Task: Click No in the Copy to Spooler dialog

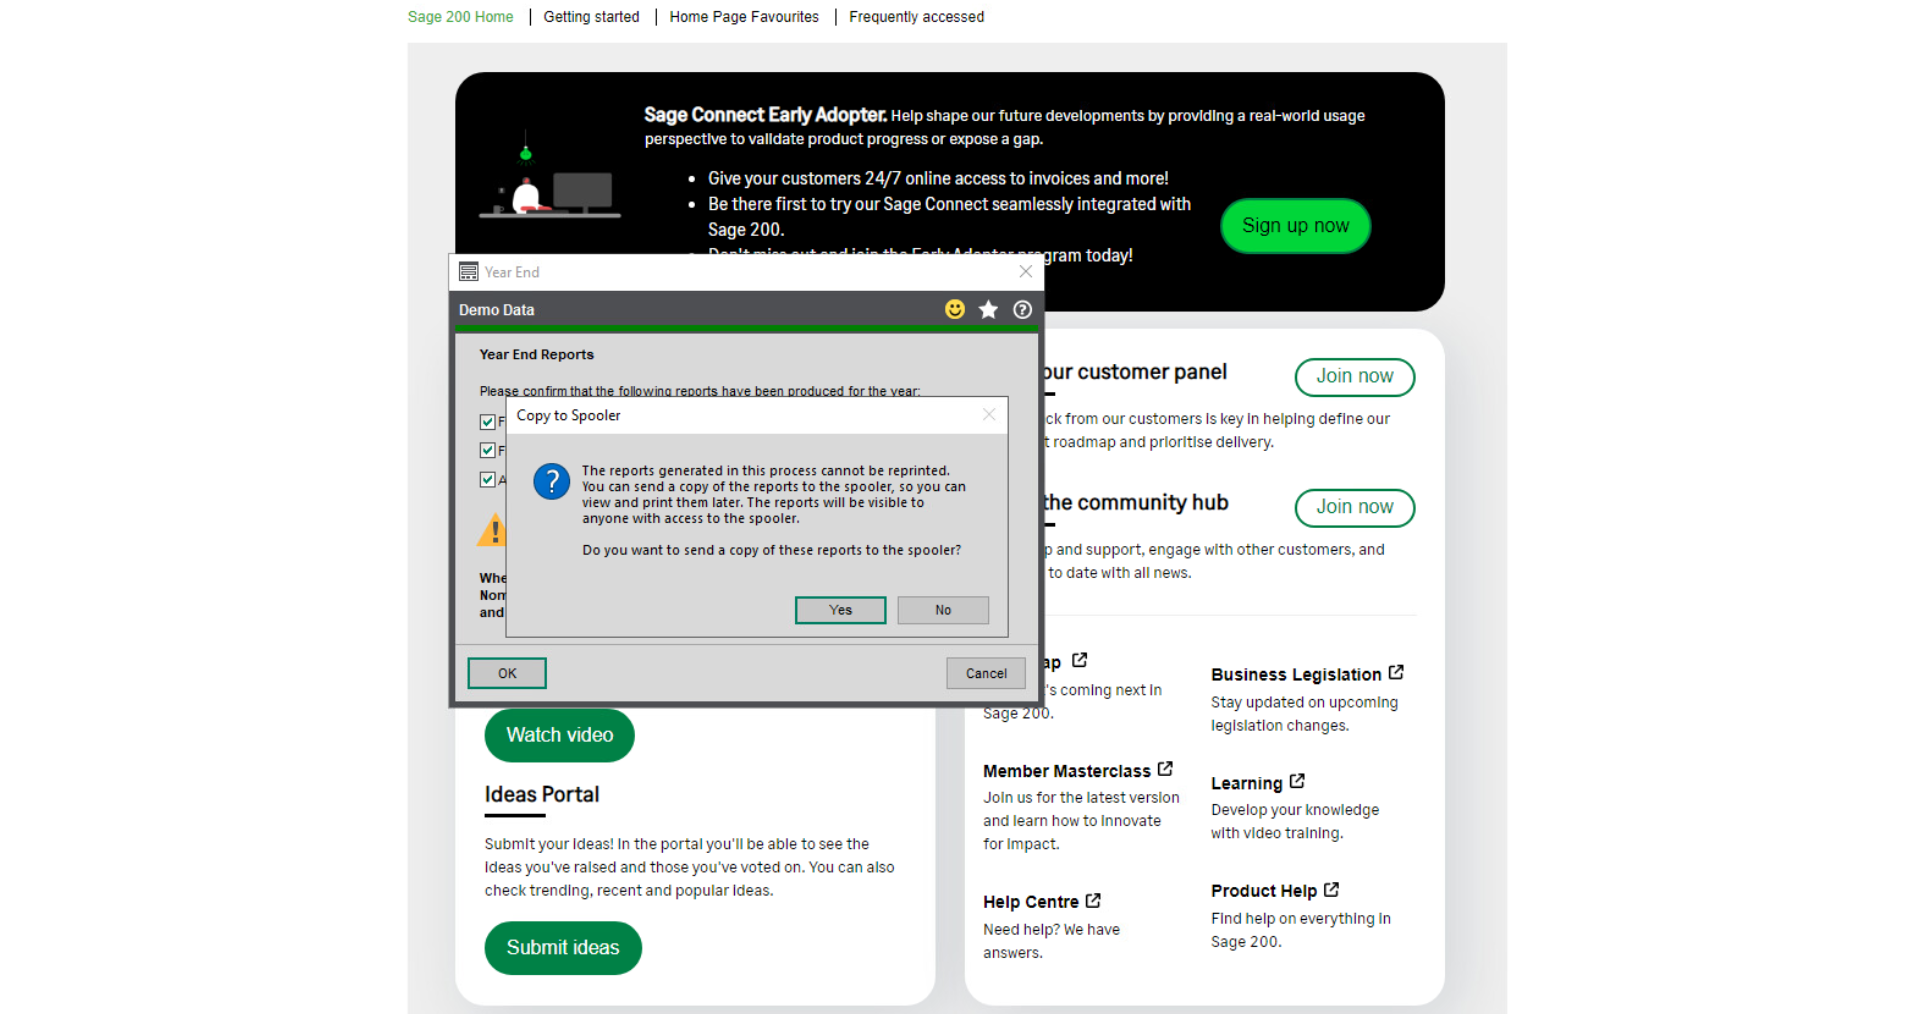Action: (942, 610)
